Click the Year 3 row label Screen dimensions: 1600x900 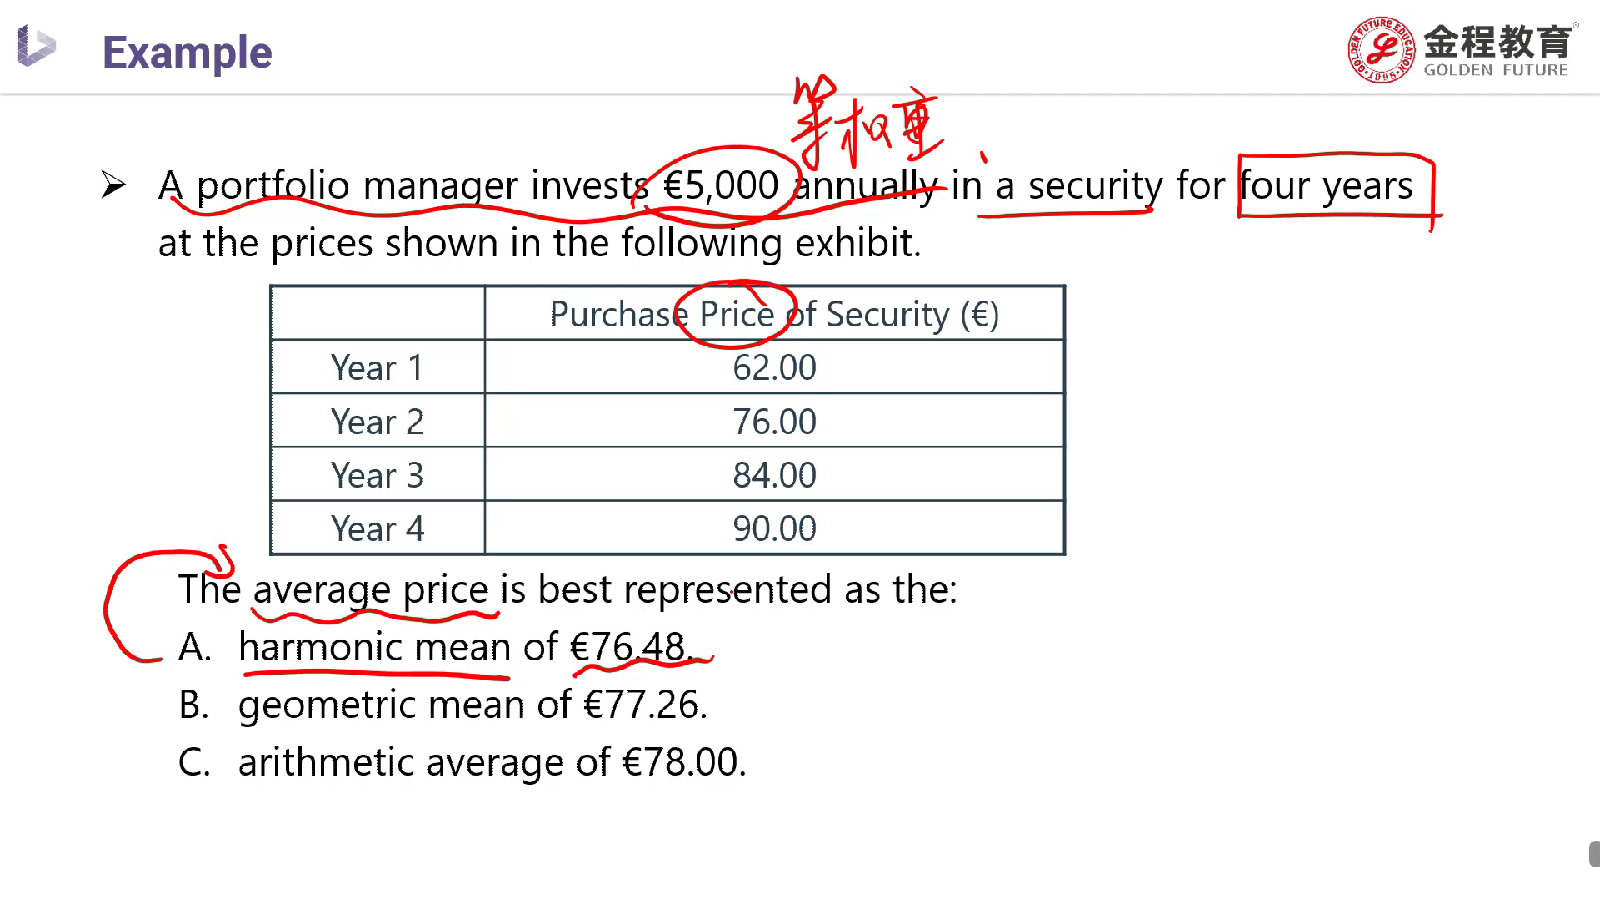(x=377, y=476)
